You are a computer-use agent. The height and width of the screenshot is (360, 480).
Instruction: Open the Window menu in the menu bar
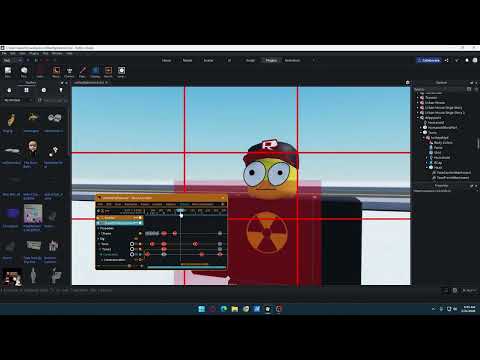(57, 53)
